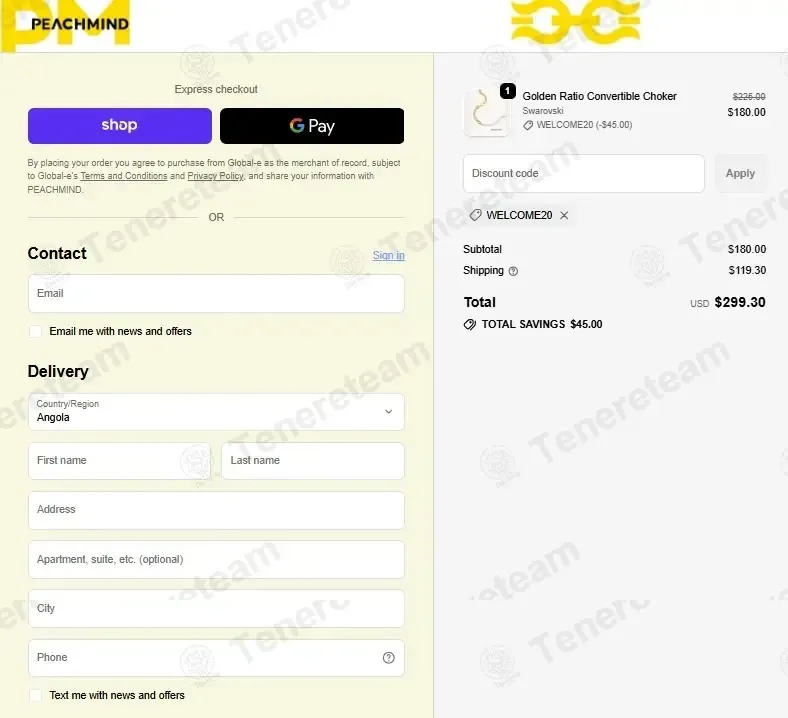Click the Delivery section heading
This screenshot has width=788, height=718.
point(58,372)
